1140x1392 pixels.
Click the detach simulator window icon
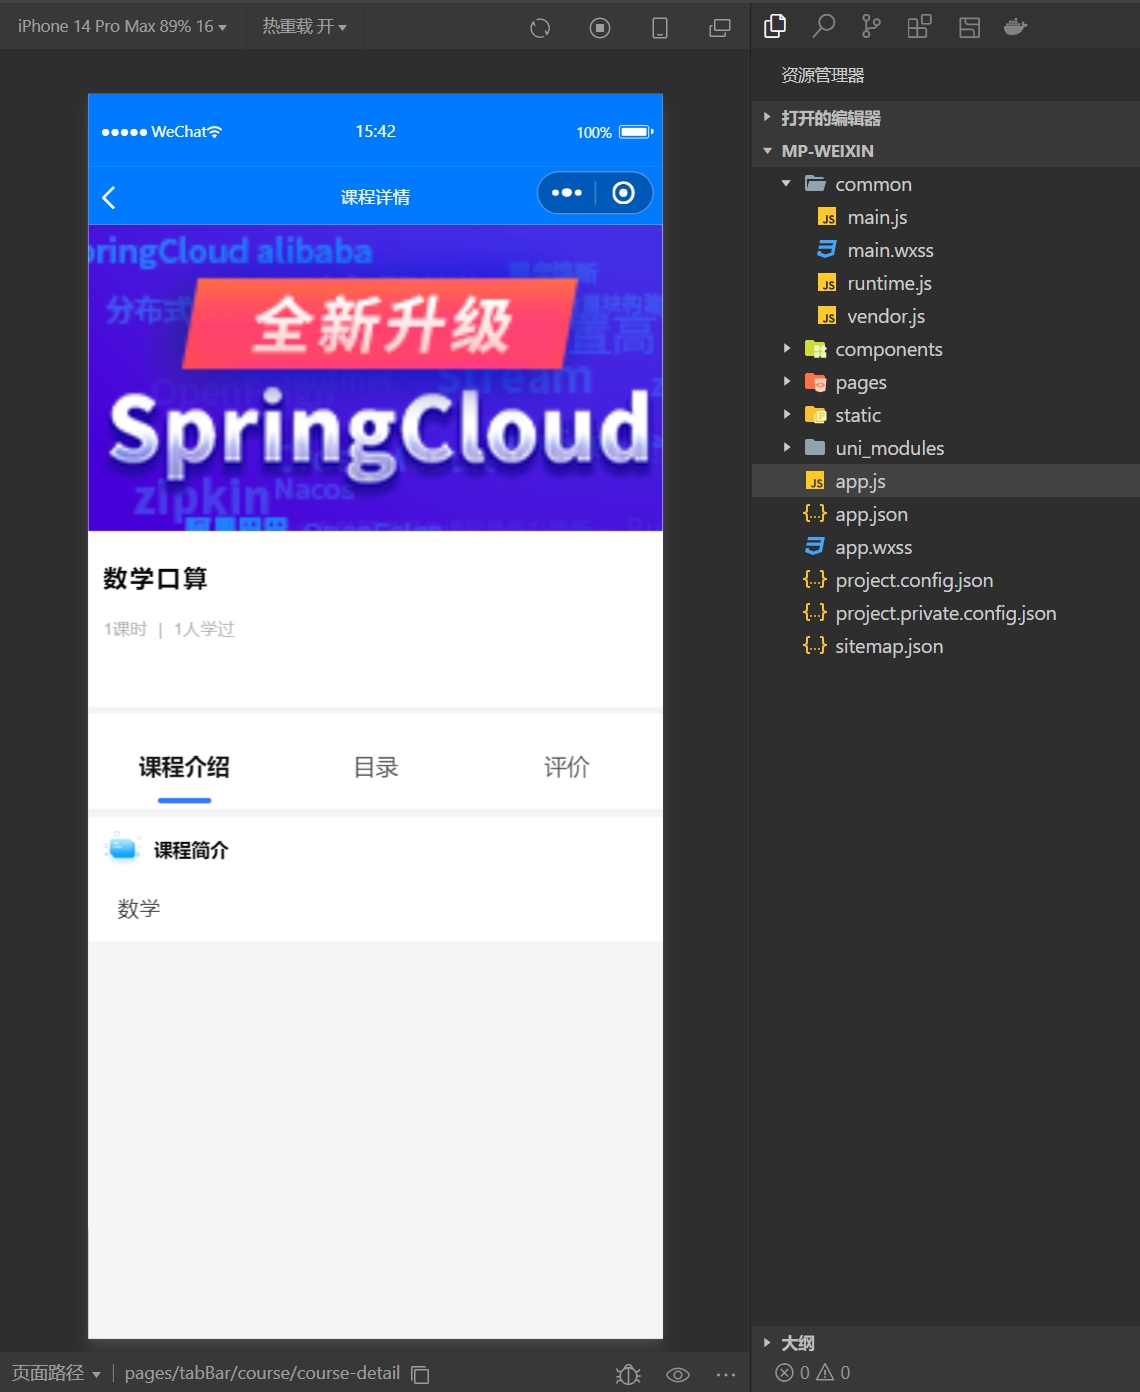720,28
